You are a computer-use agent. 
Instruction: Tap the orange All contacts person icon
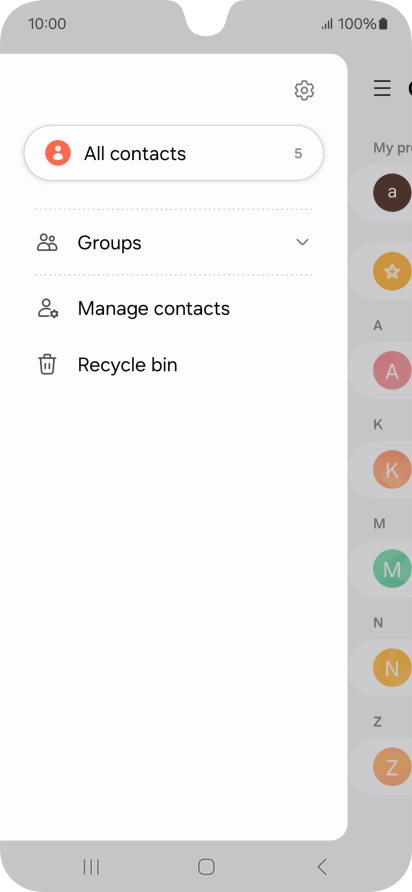[x=58, y=153]
